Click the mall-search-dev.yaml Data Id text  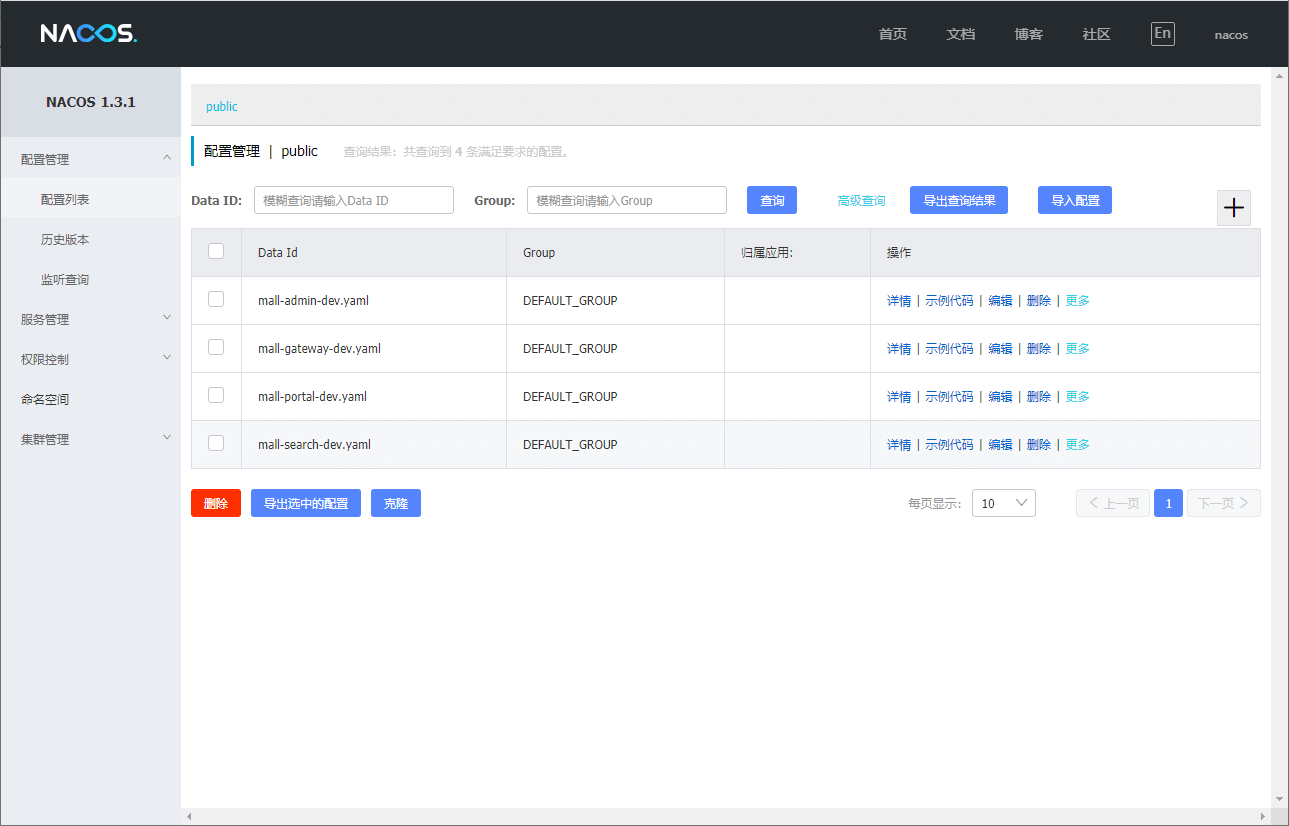click(x=314, y=445)
